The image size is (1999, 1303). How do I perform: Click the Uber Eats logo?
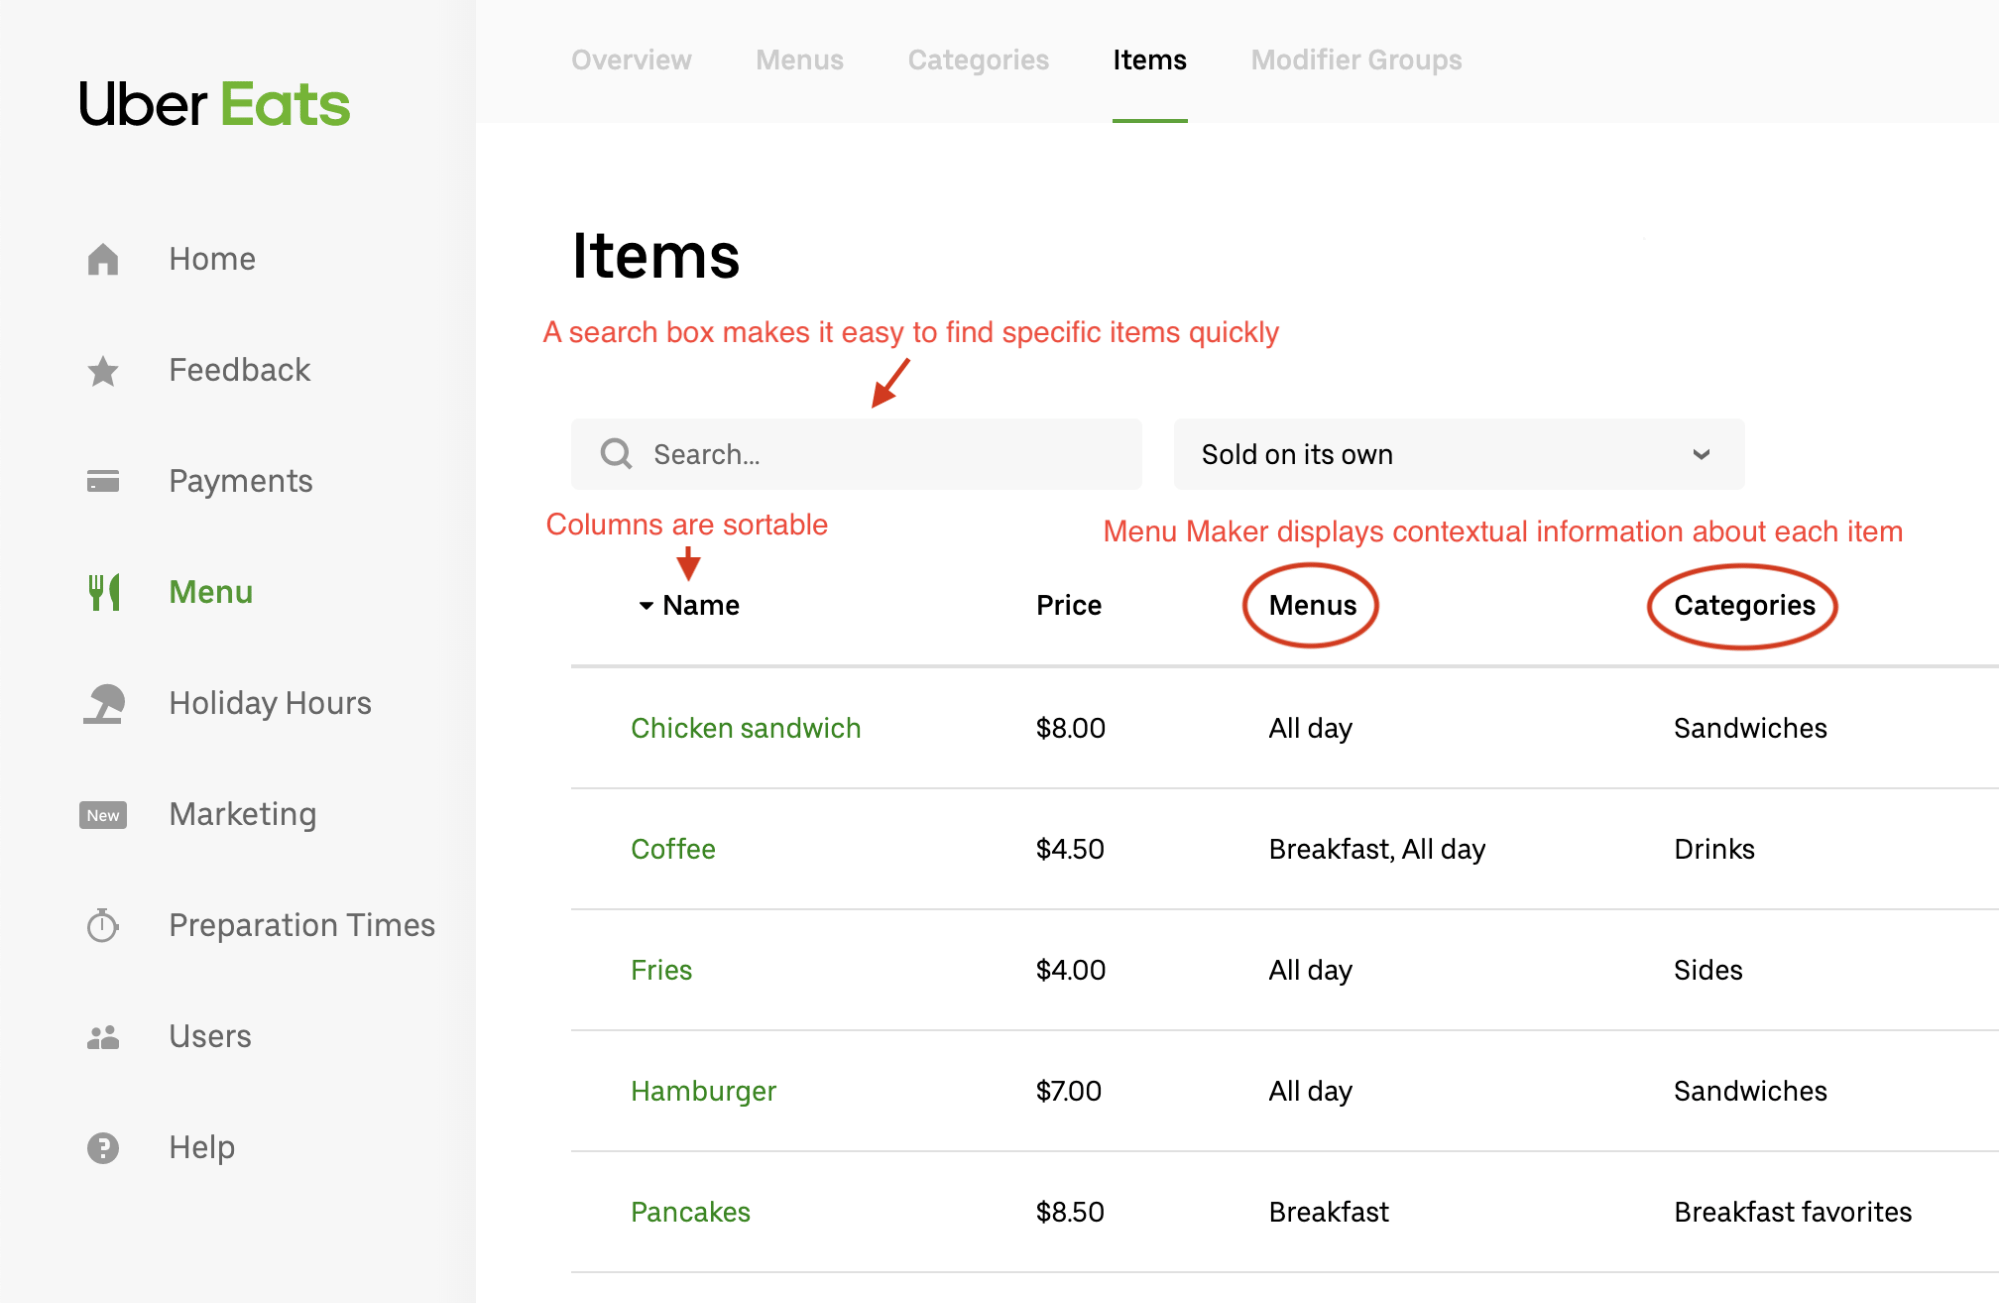(214, 104)
